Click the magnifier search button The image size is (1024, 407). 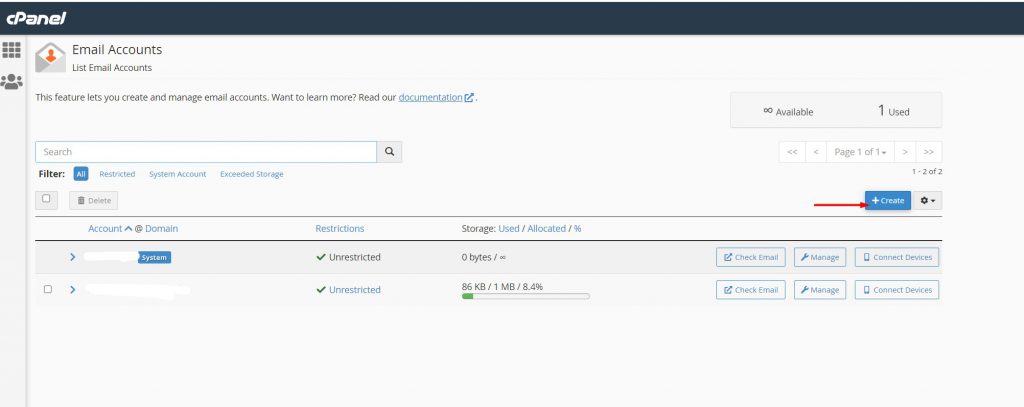click(389, 152)
